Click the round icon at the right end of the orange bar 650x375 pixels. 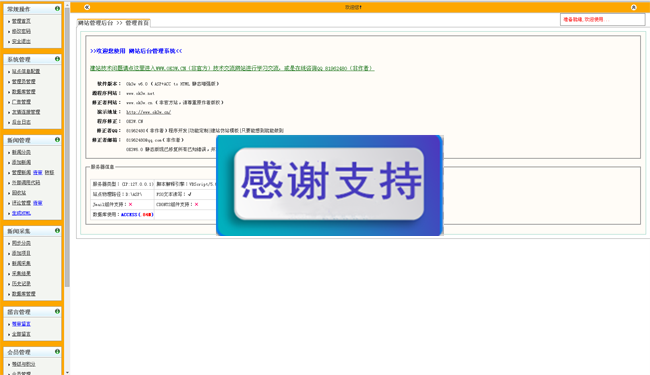[633, 7]
